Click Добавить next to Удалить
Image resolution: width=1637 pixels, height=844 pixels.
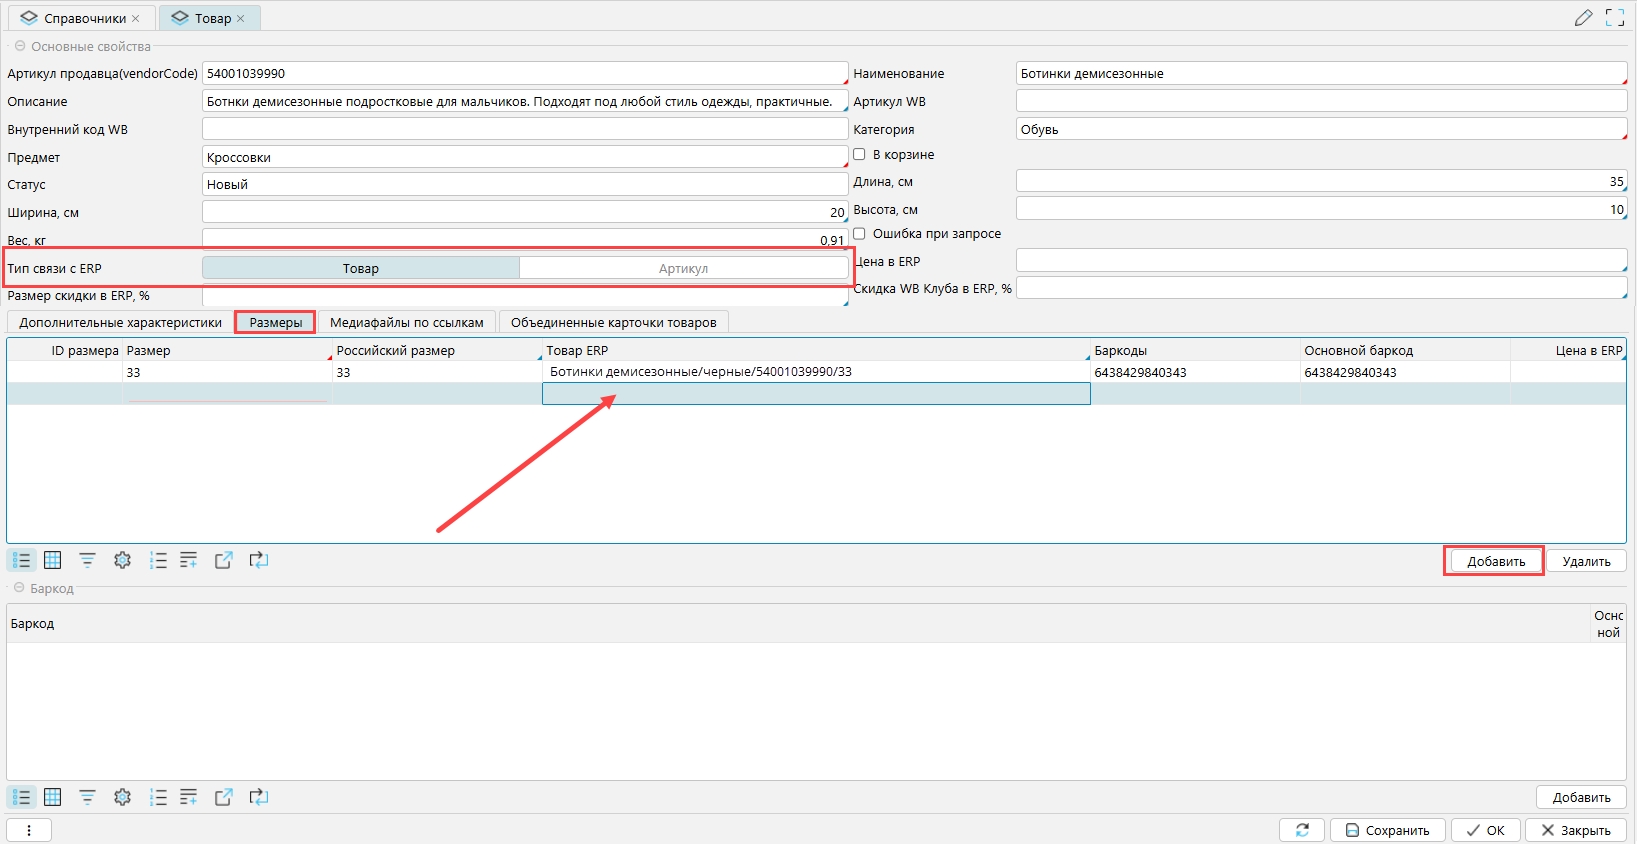pyautogui.click(x=1496, y=561)
